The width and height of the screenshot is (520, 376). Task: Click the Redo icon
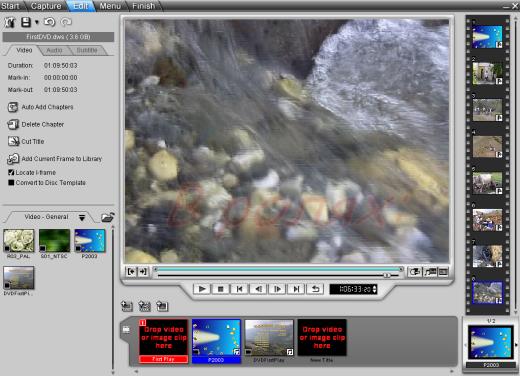click(66, 22)
